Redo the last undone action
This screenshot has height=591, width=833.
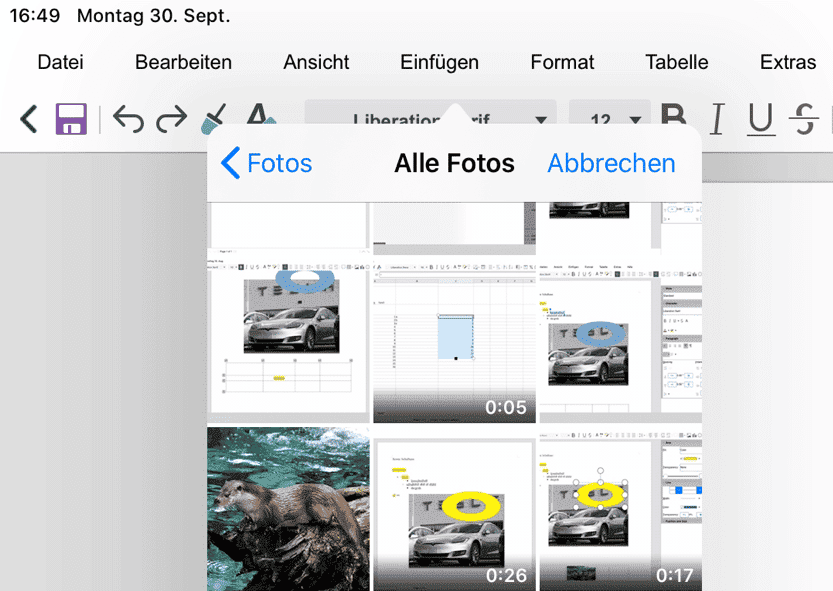(171, 119)
